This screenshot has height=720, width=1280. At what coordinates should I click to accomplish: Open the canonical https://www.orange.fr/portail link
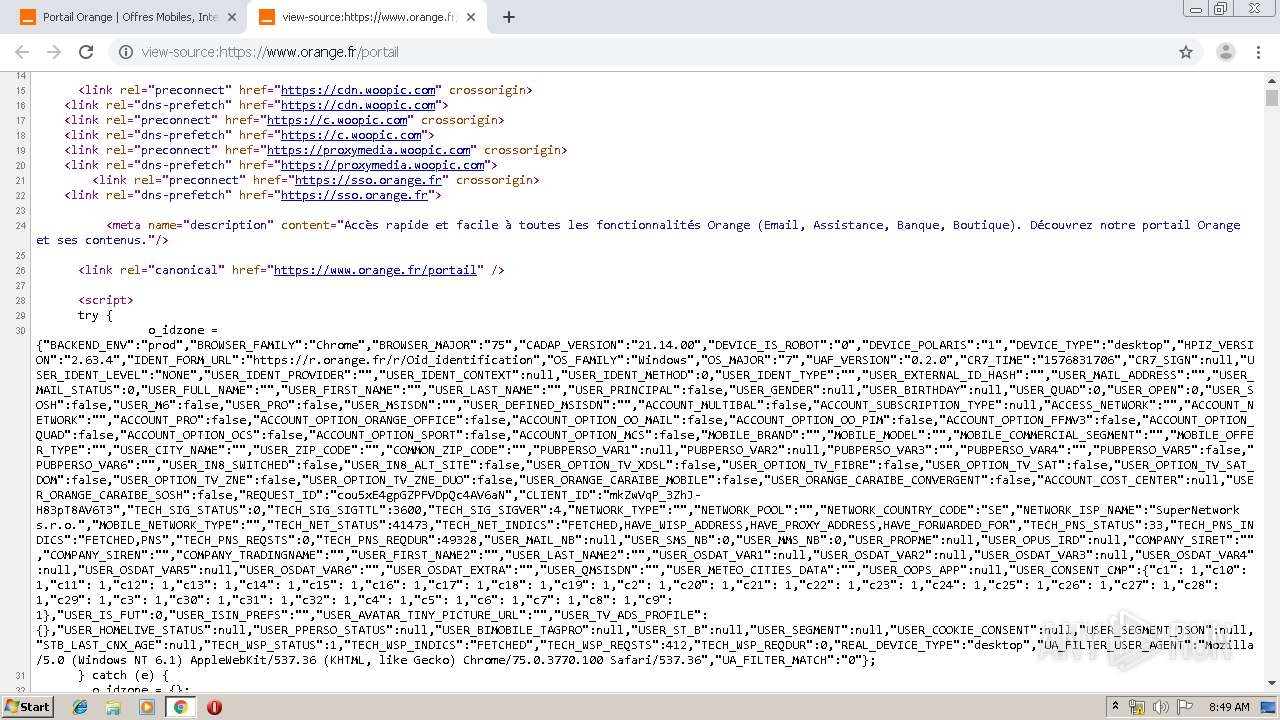(x=375, y=270)
